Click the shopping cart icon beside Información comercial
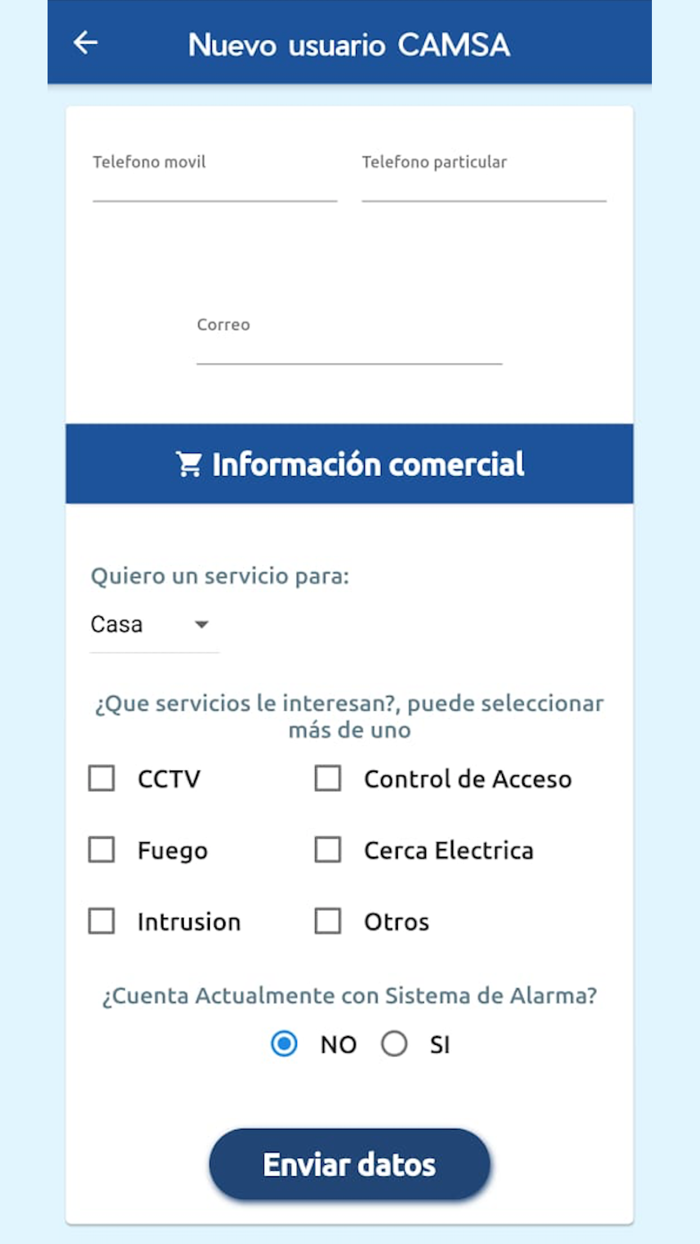Viewport: 700px width, 1244px height. [188, 463]
